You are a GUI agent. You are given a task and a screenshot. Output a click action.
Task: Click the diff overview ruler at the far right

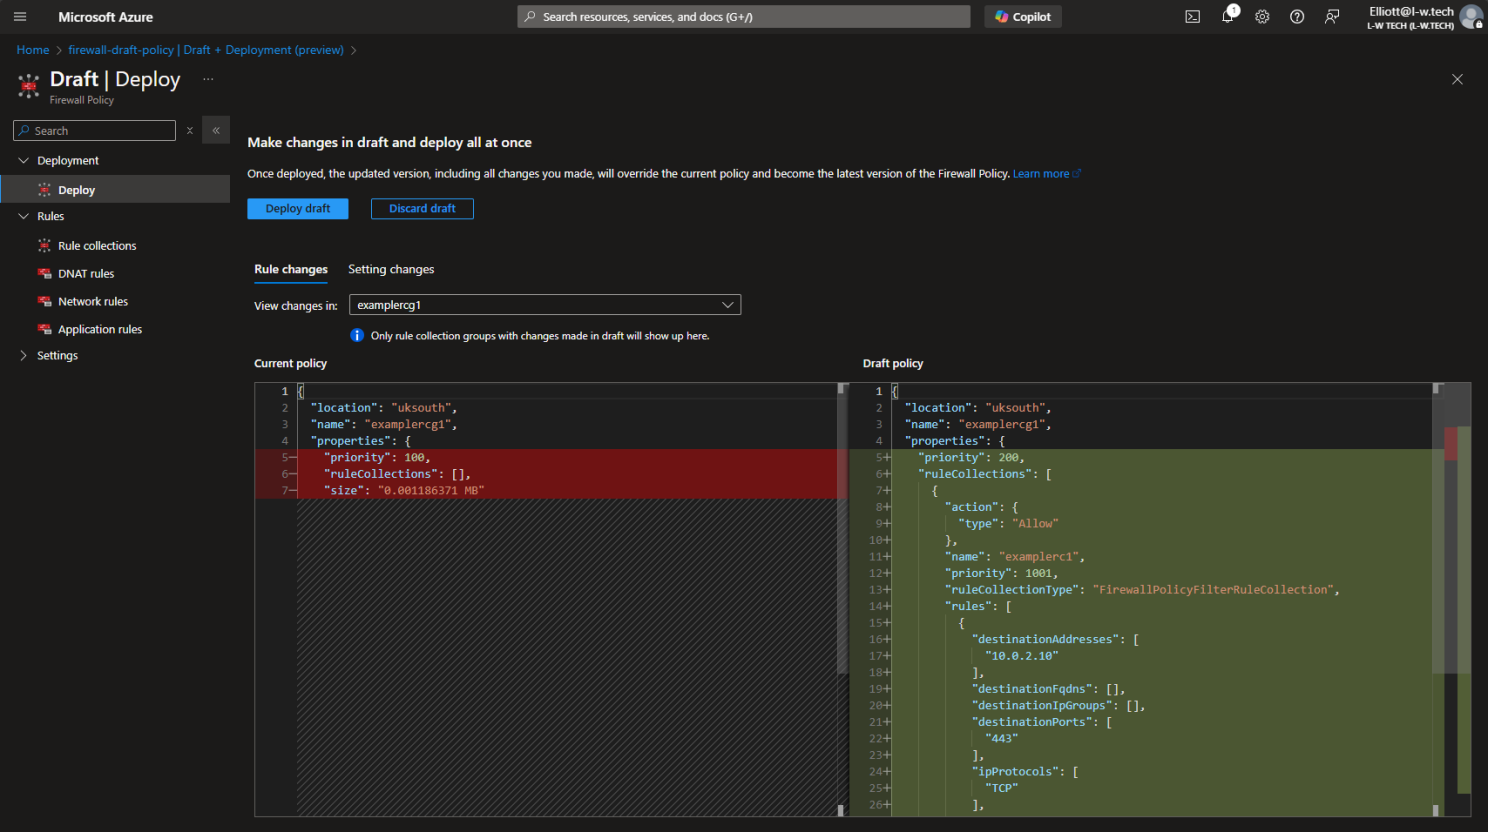[1457, 600]
